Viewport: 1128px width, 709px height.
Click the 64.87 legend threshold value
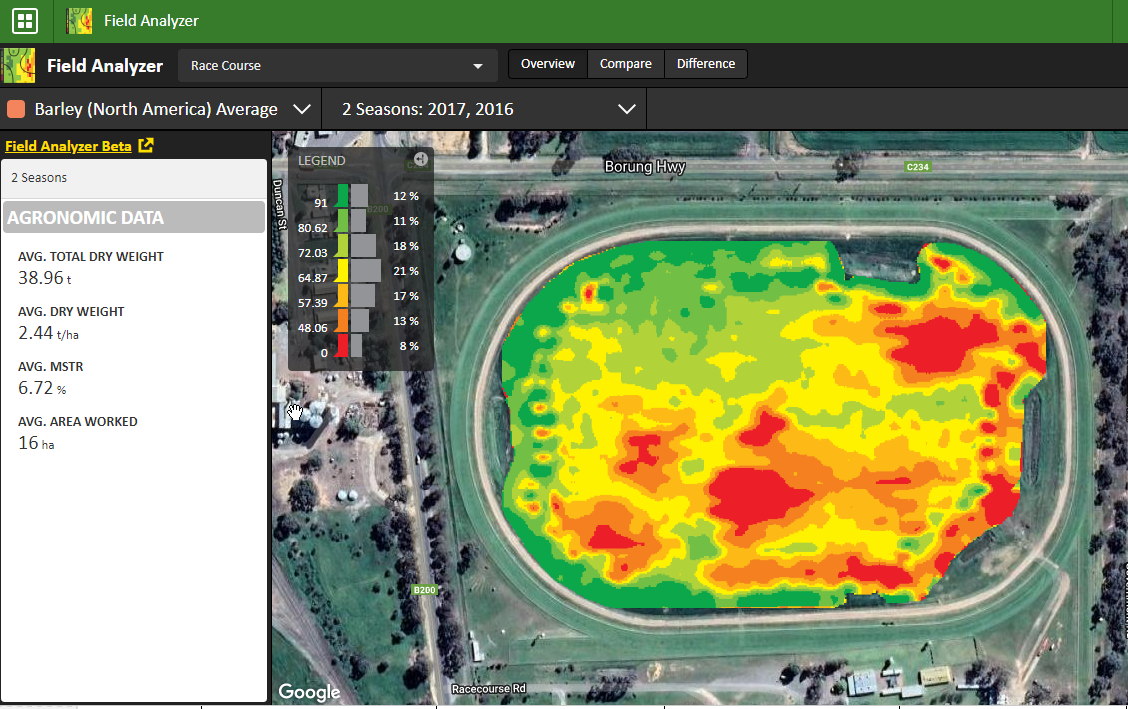tap(312, 278)
